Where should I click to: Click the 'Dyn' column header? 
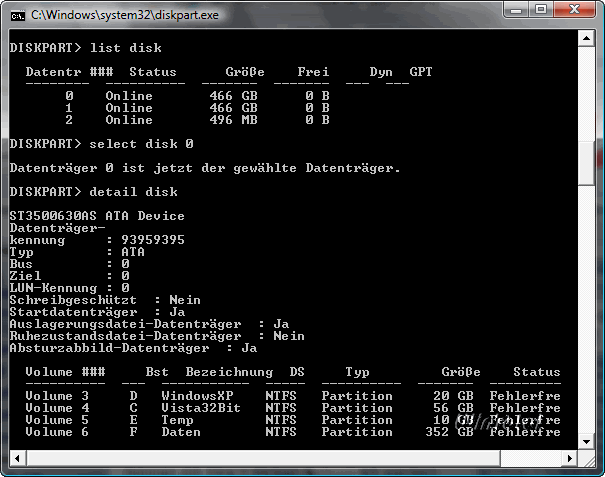tap(381, 72)
